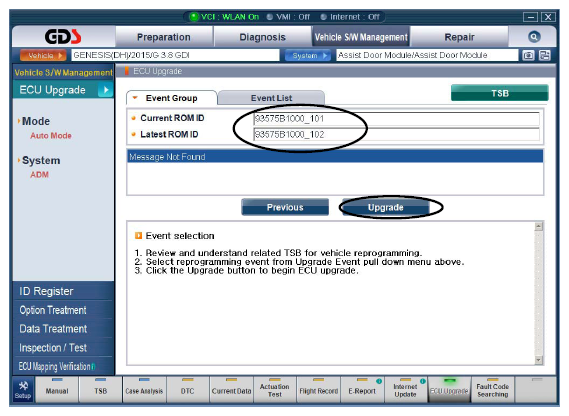Open the Flight Record tool
This screenshot has width=569, height=416.
319,390
